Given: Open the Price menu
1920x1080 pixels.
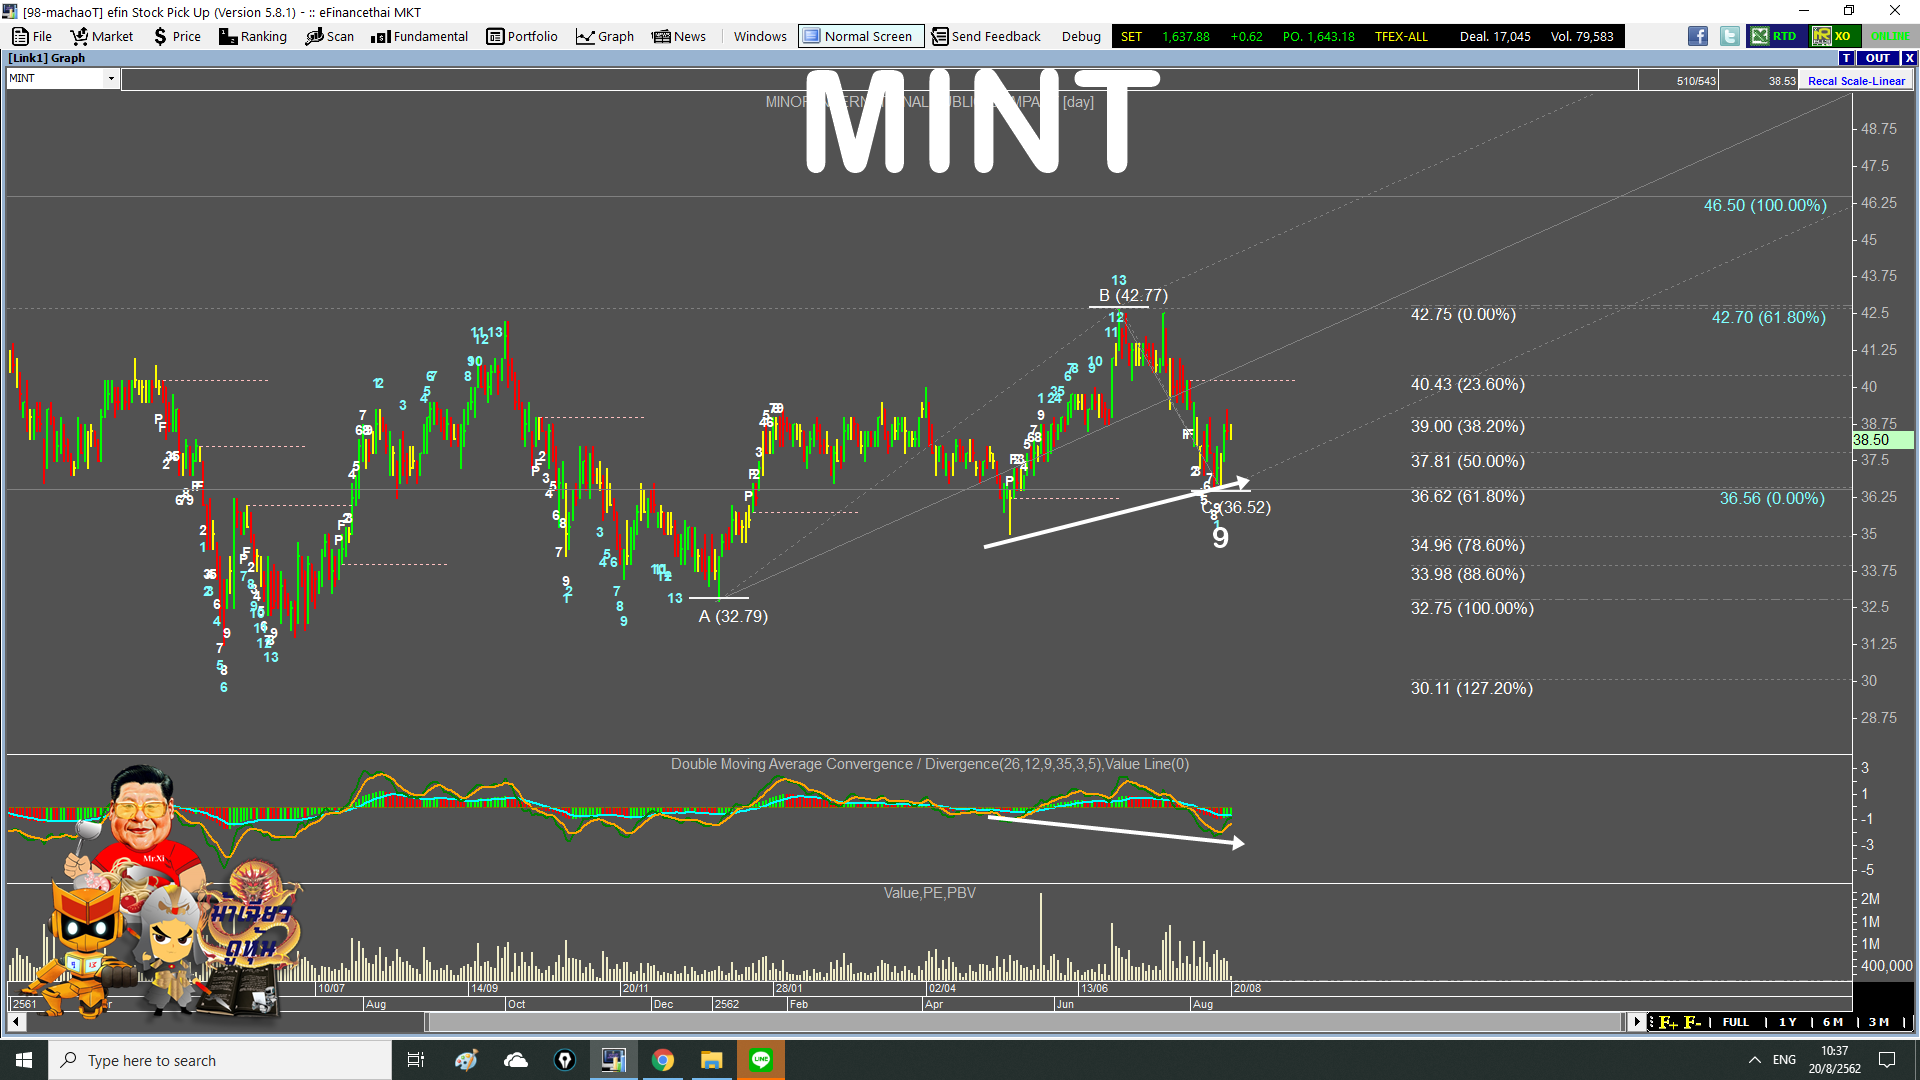Looking at the screenshot, I should point(177,36).
